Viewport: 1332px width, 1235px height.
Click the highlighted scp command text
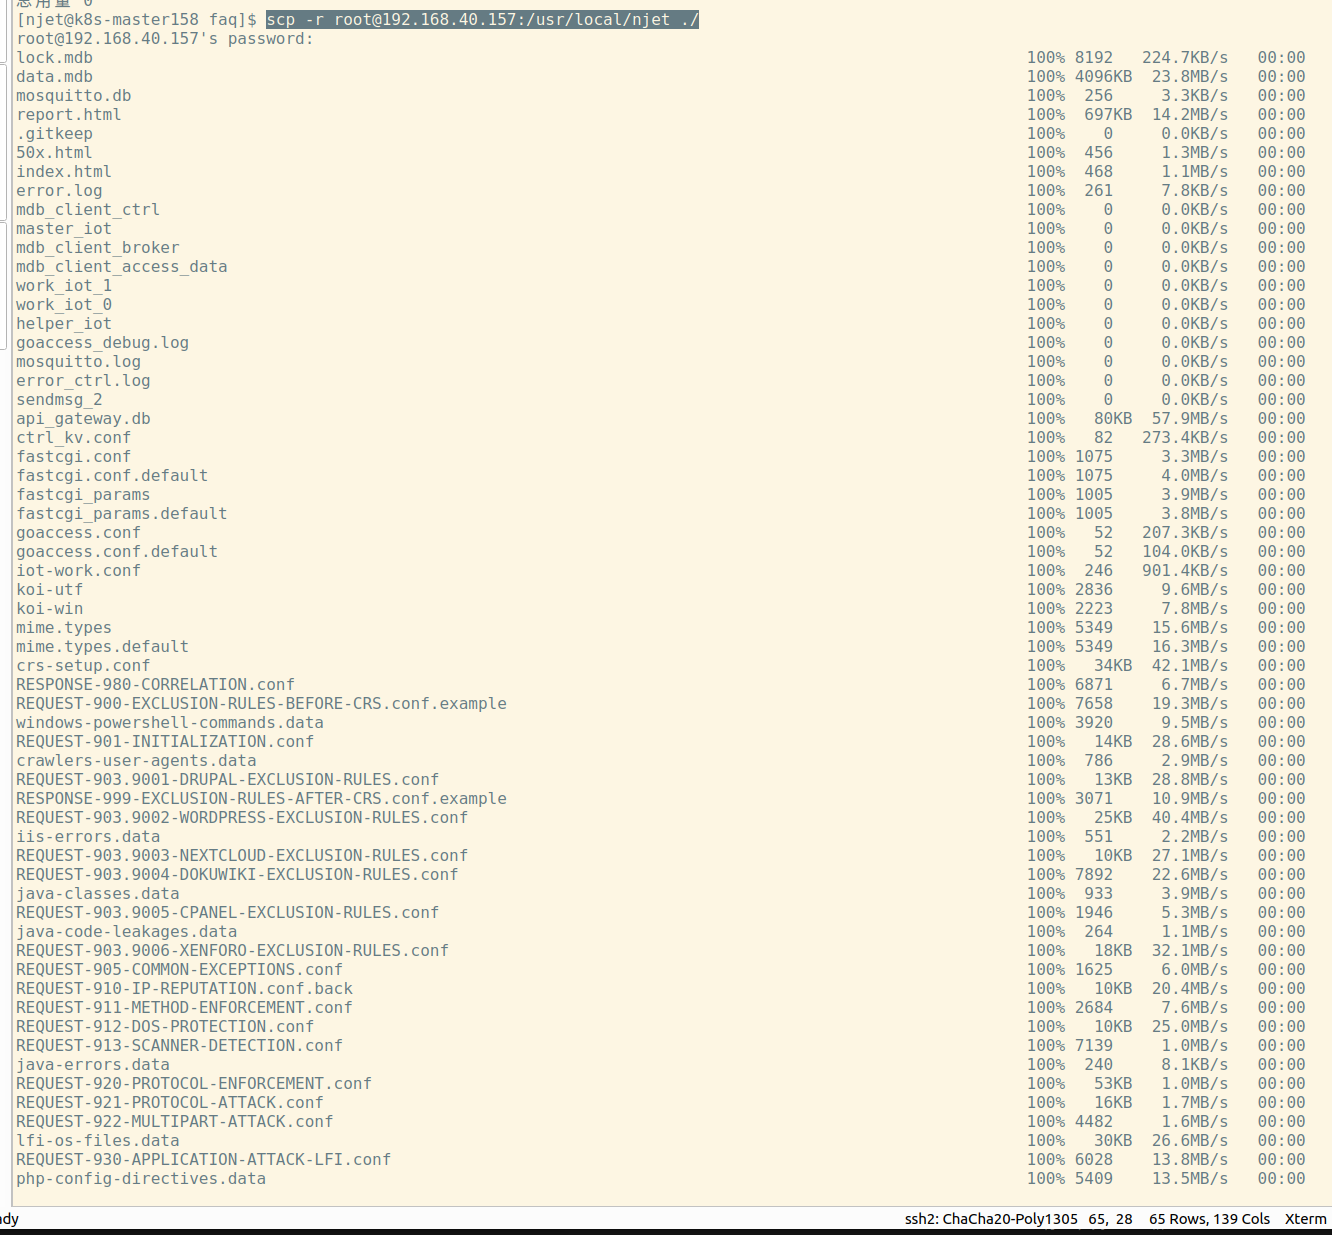482,20
